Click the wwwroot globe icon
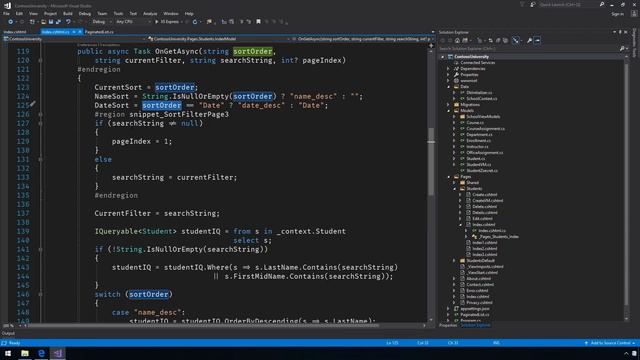This screenshot has height=360, width=640. pyautogui.click(x=456, y=80)
